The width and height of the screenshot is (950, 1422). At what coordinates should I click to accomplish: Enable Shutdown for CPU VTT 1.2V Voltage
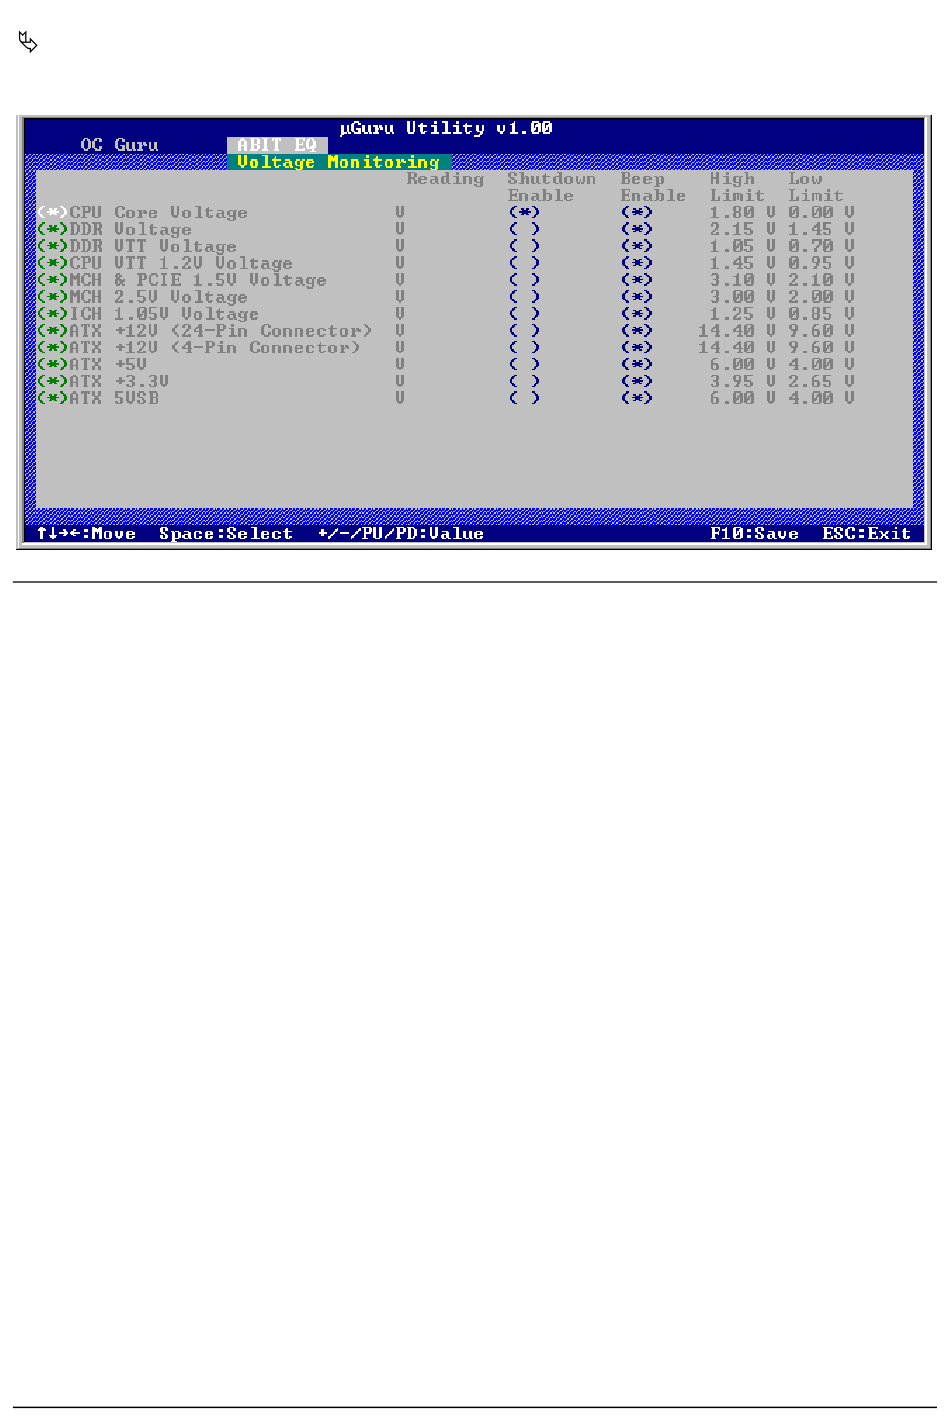pos(524,263)
